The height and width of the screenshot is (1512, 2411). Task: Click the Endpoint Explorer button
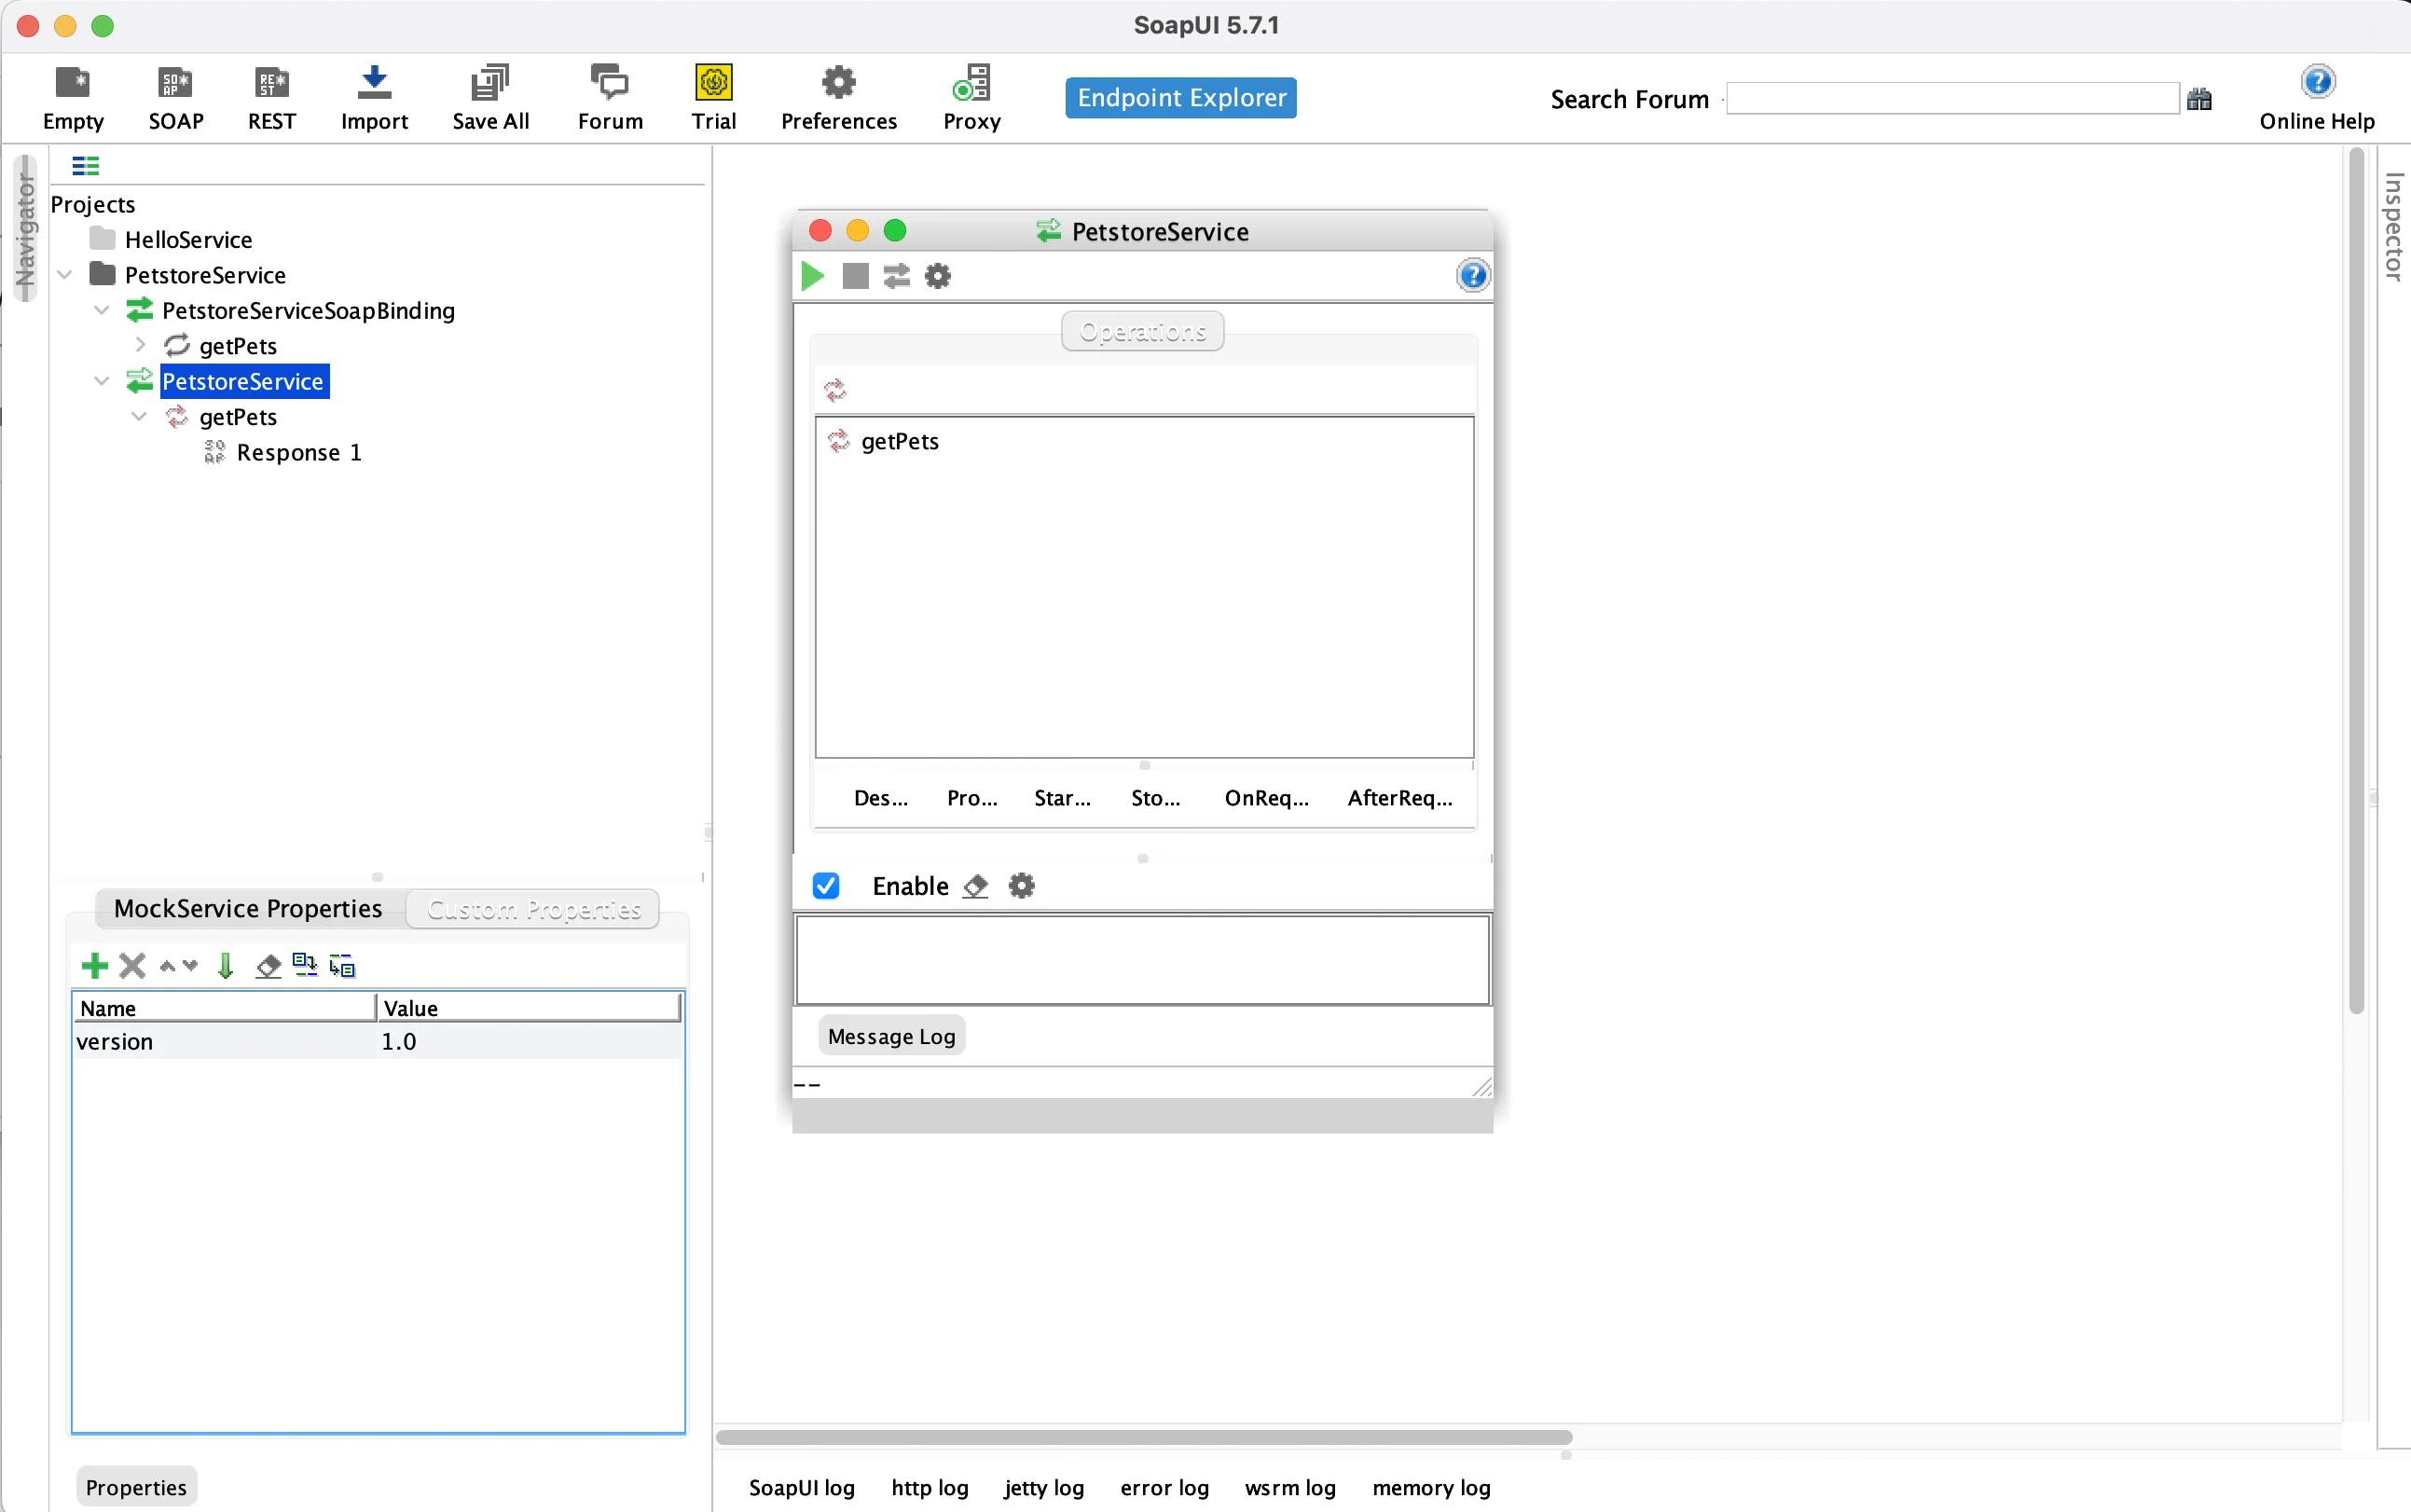[1181, 98]
